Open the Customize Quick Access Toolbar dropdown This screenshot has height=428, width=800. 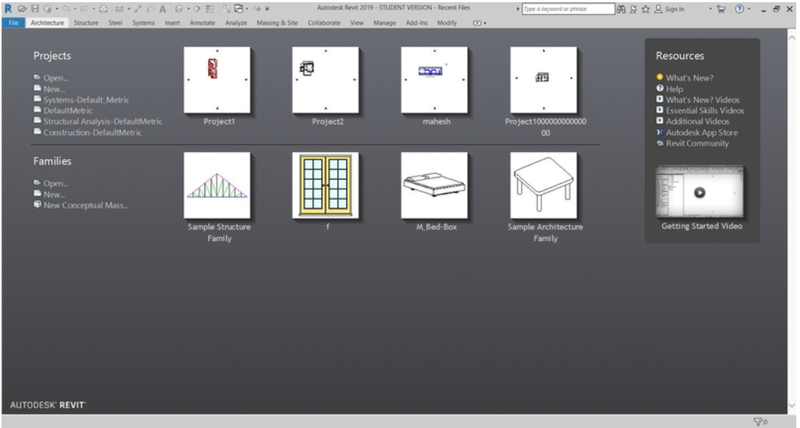(x=267, y=9)
